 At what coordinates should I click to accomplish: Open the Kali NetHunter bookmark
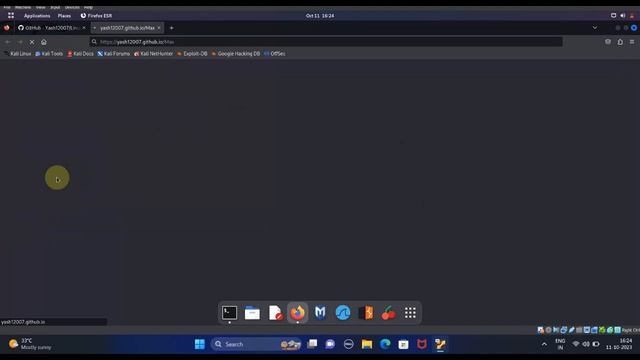[153, 53]
